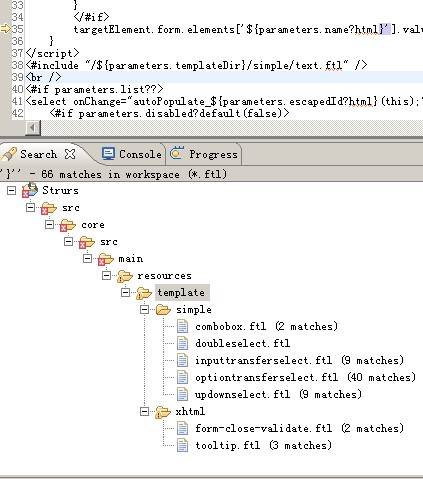Collapse the core folder node
Image resolution: width=423 pixels, height=479 pixels.
click(x=49, y=225)
